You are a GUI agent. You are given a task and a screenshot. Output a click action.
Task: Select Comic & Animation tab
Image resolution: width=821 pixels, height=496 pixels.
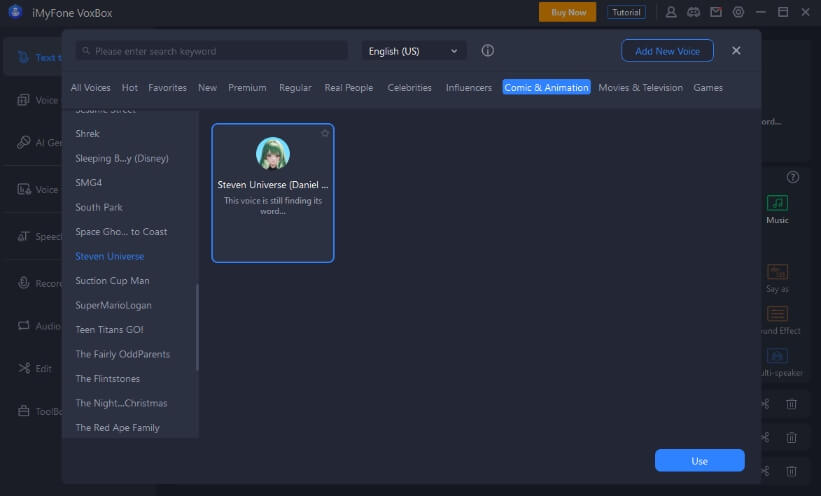[x=546, y=87]
